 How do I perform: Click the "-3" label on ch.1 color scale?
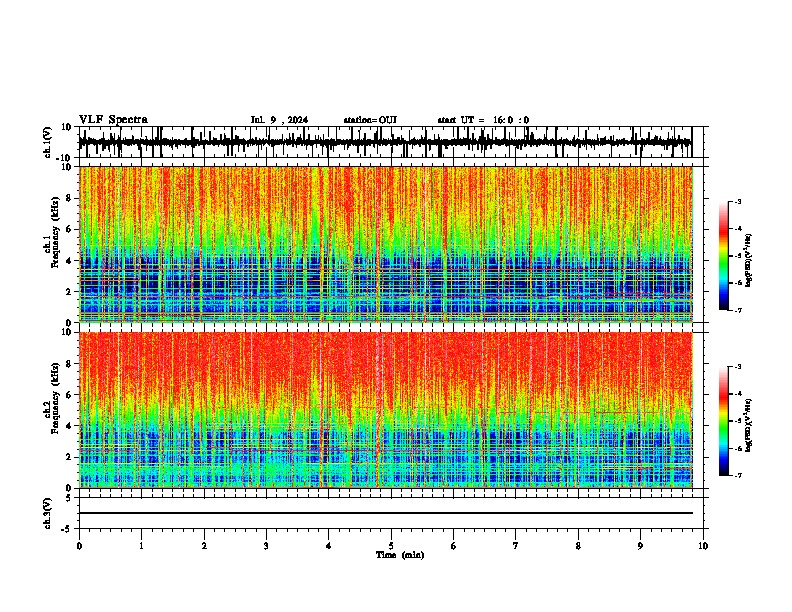pyautogui.click(x=738, y=201)
